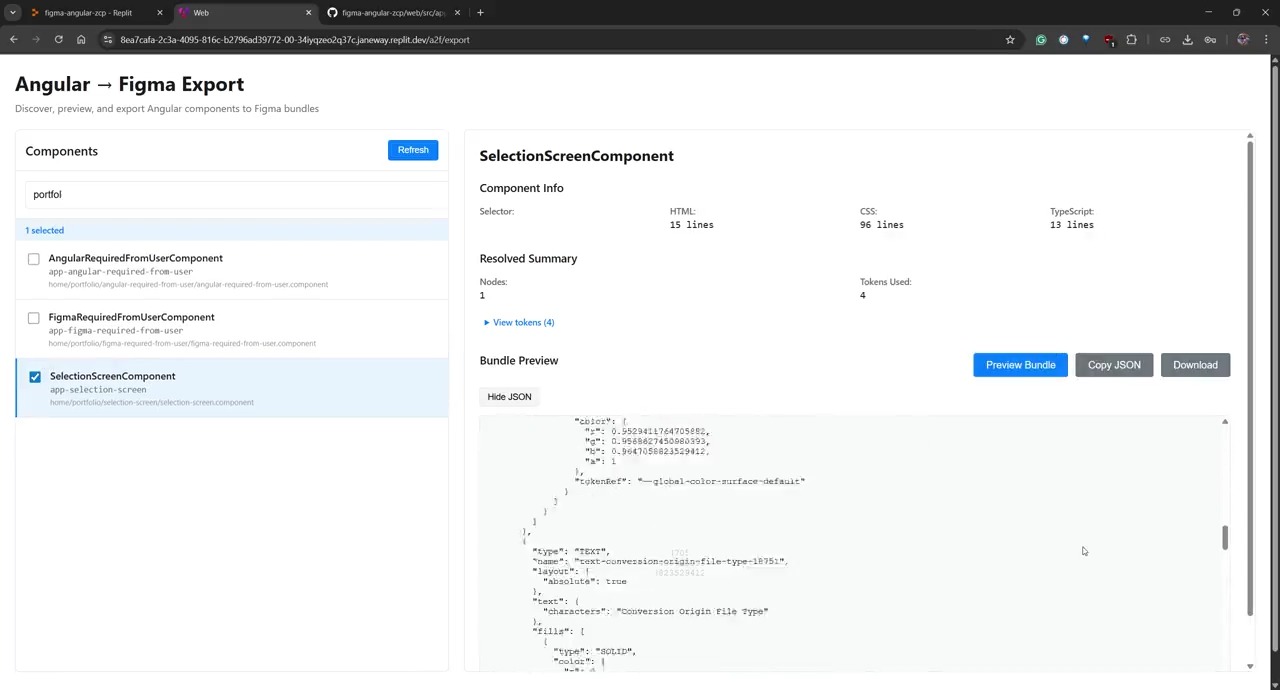
Task: Select the FigmaRequiredFromUserComponent row name
Action: coord(131,317)
